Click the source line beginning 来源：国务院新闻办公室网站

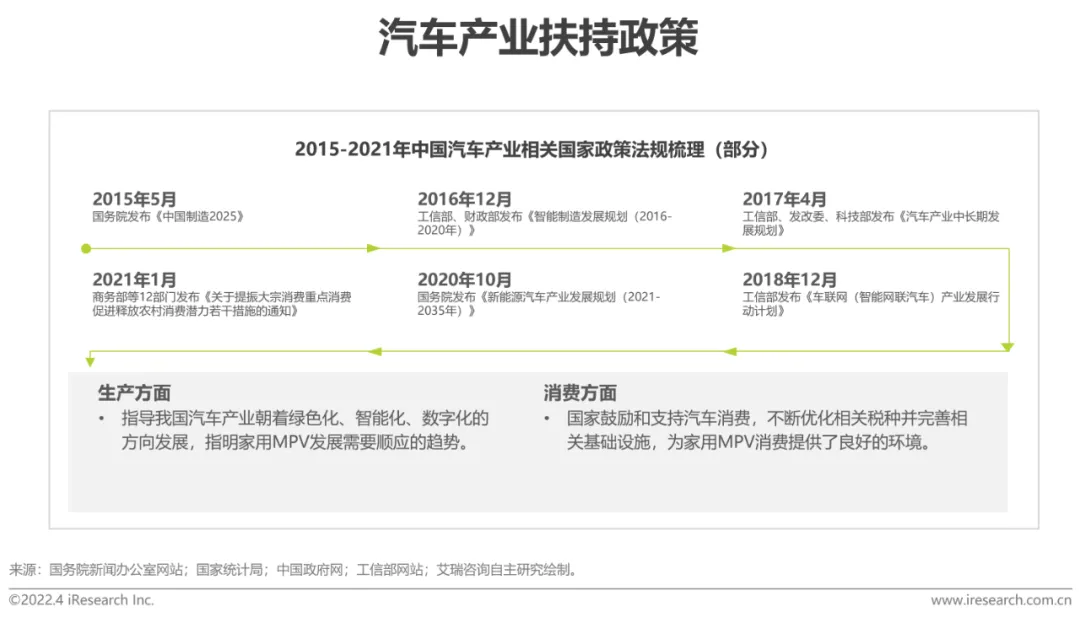[293, 570]
